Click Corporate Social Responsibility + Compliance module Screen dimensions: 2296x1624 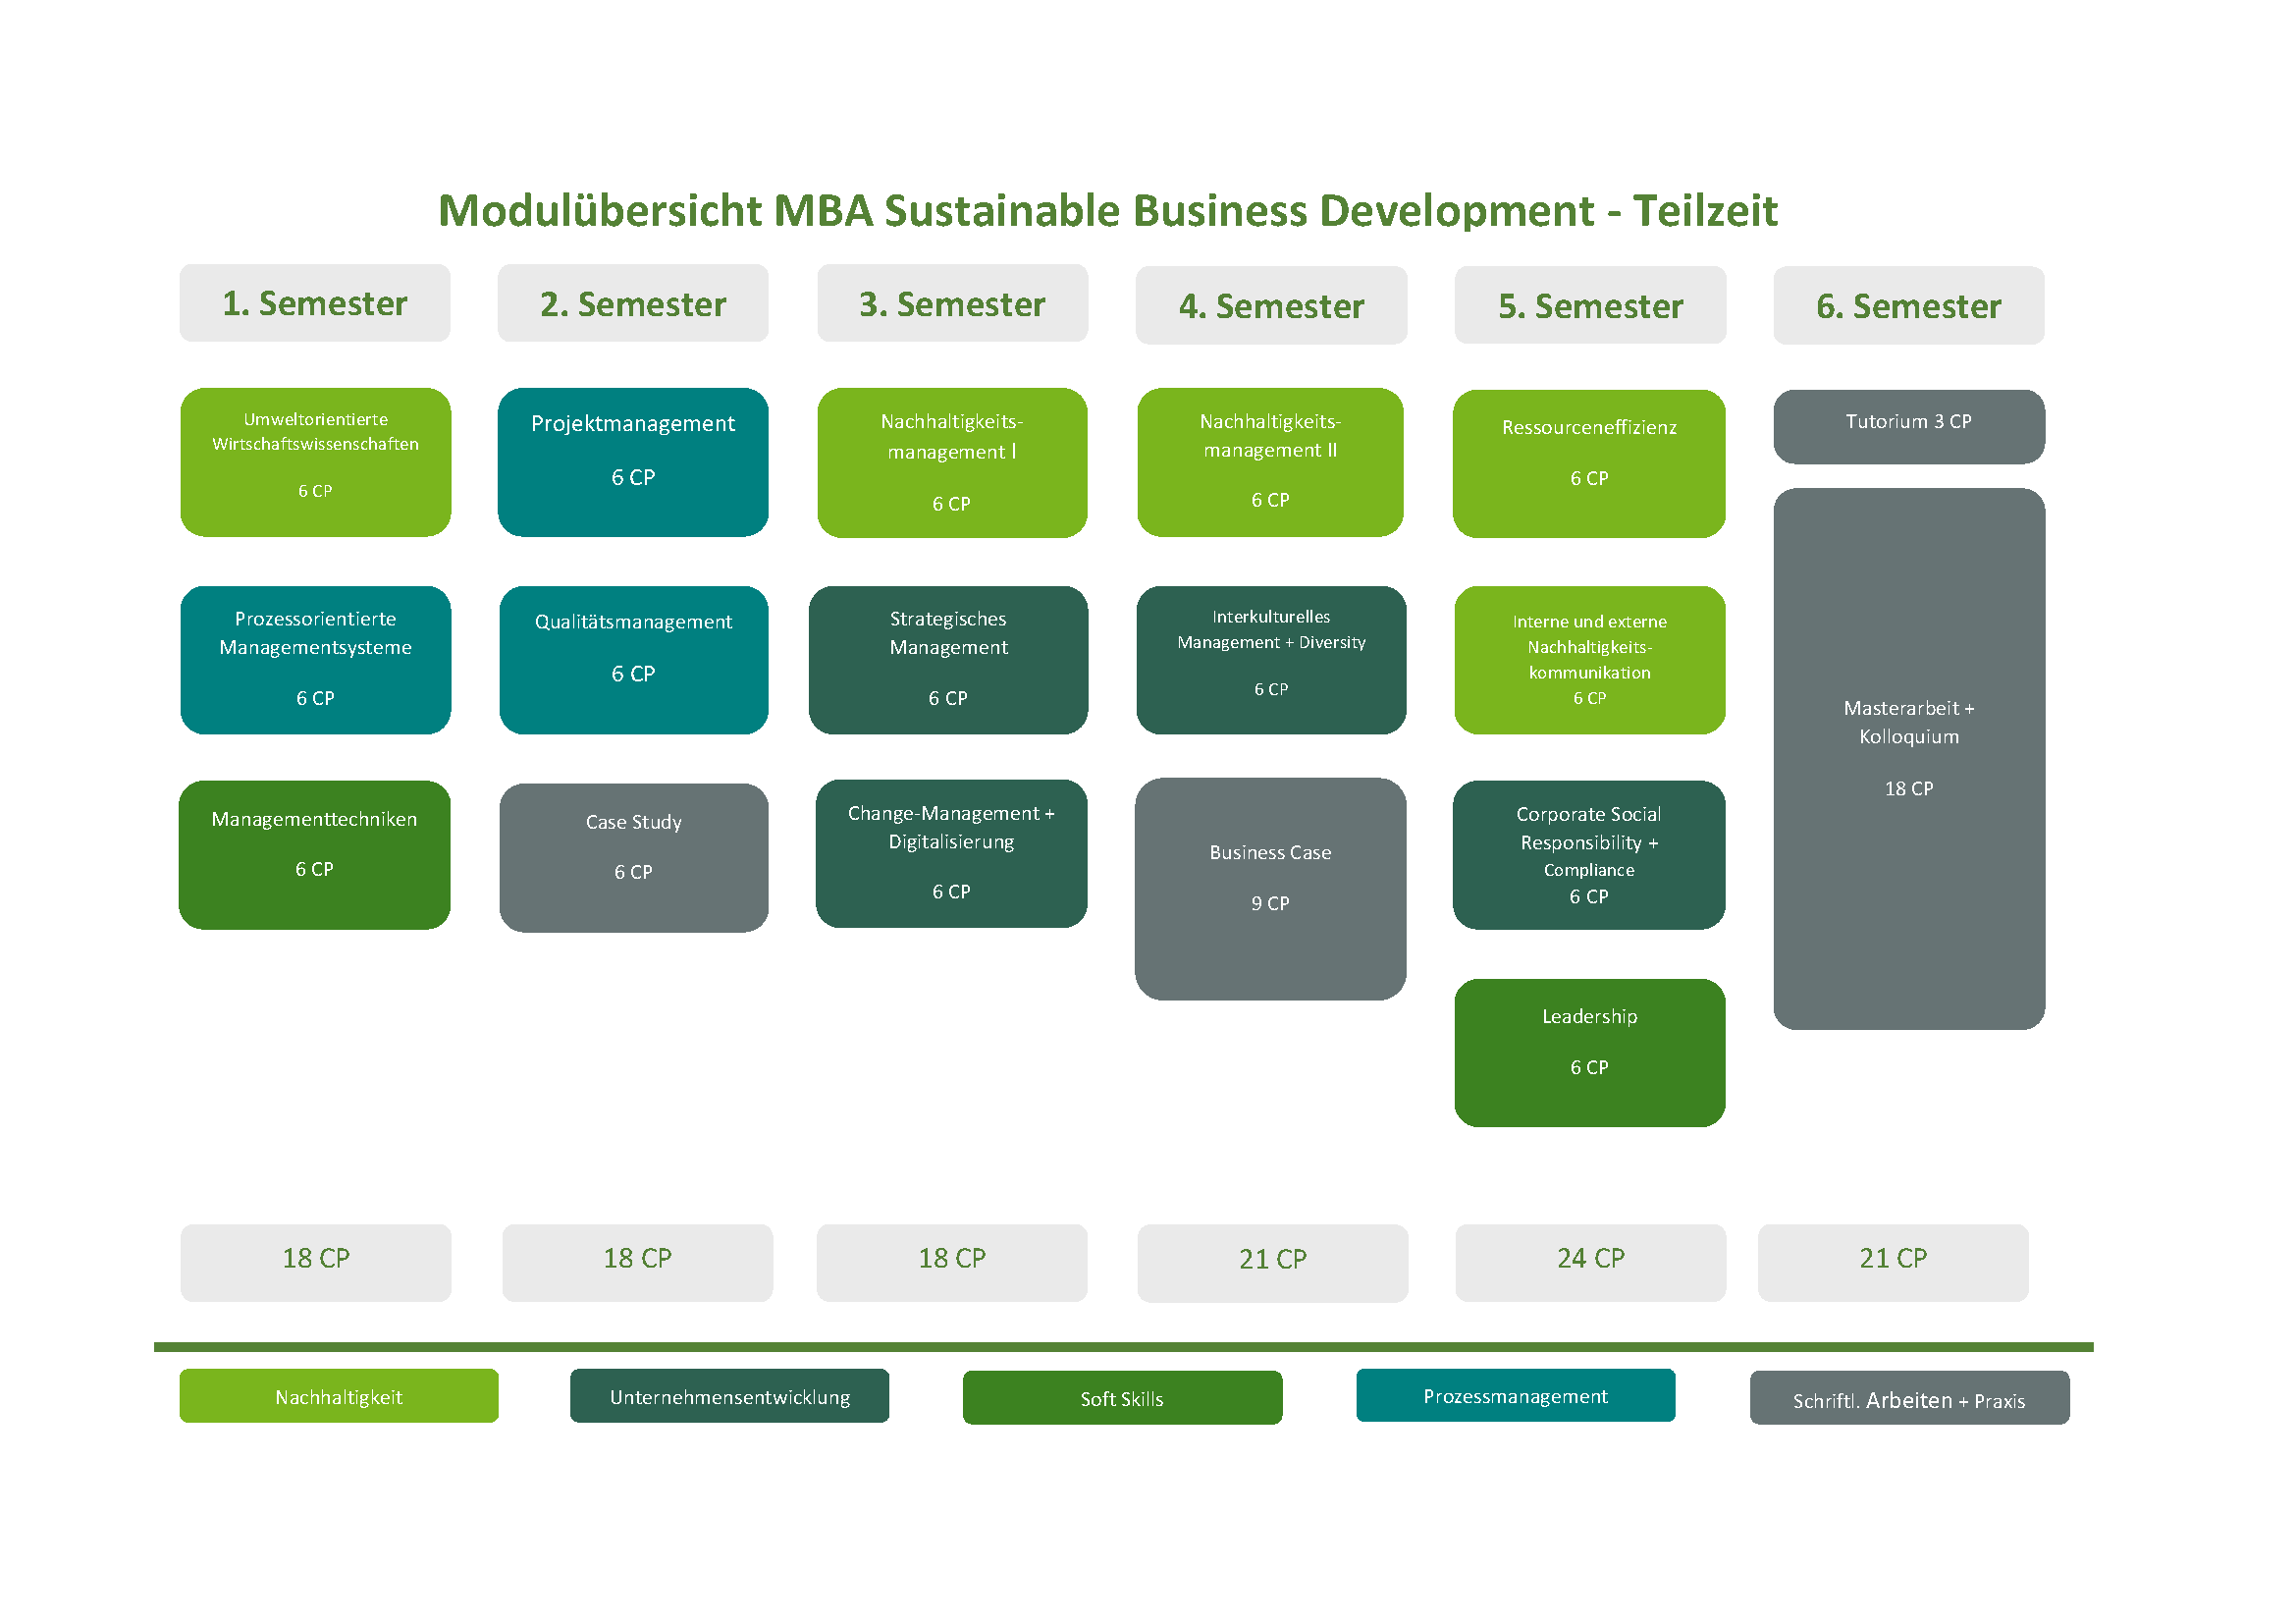coord(1589,855)
